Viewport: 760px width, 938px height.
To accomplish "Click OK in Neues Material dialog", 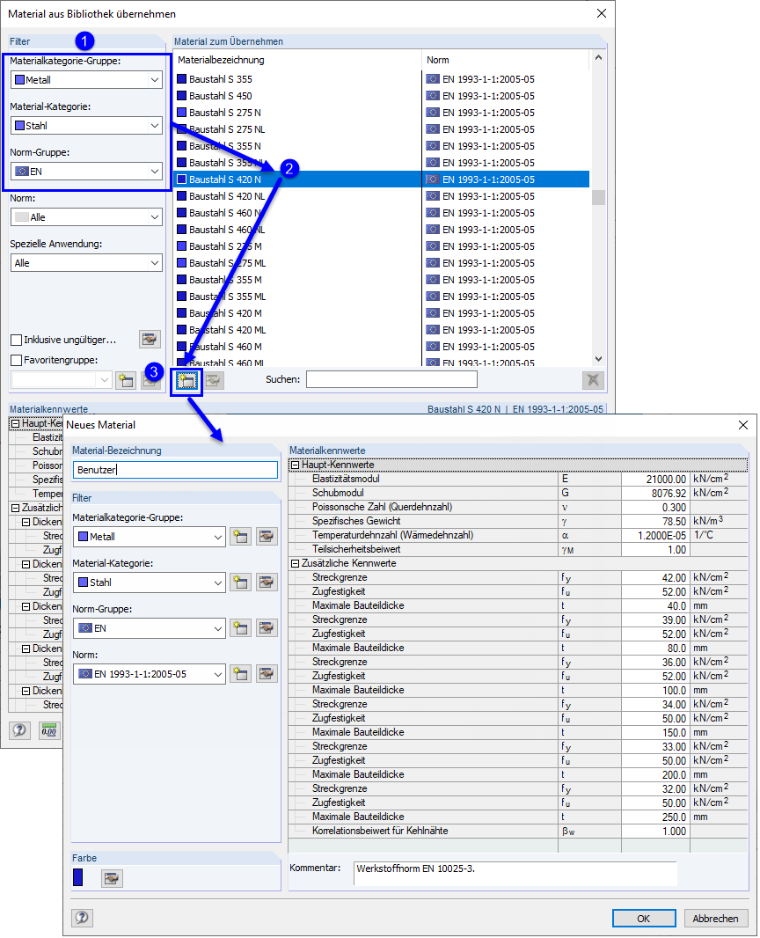I will tap(643, 918).
